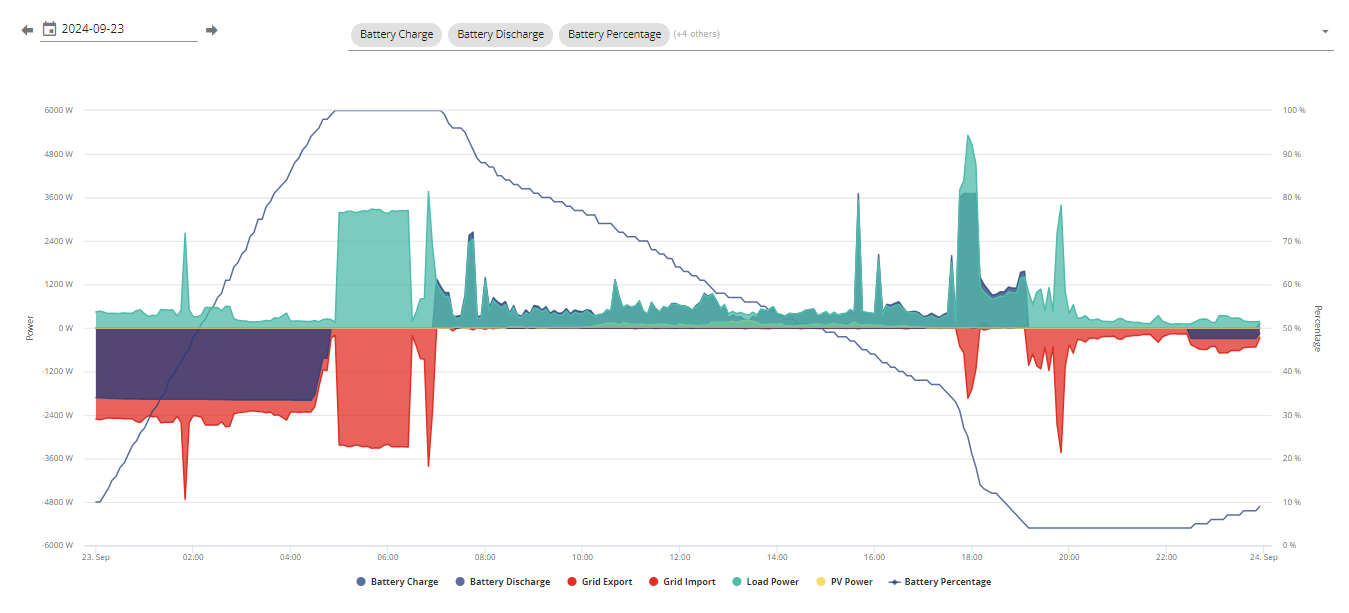Toggle Battery Percentage line in legend

[940, 581]
